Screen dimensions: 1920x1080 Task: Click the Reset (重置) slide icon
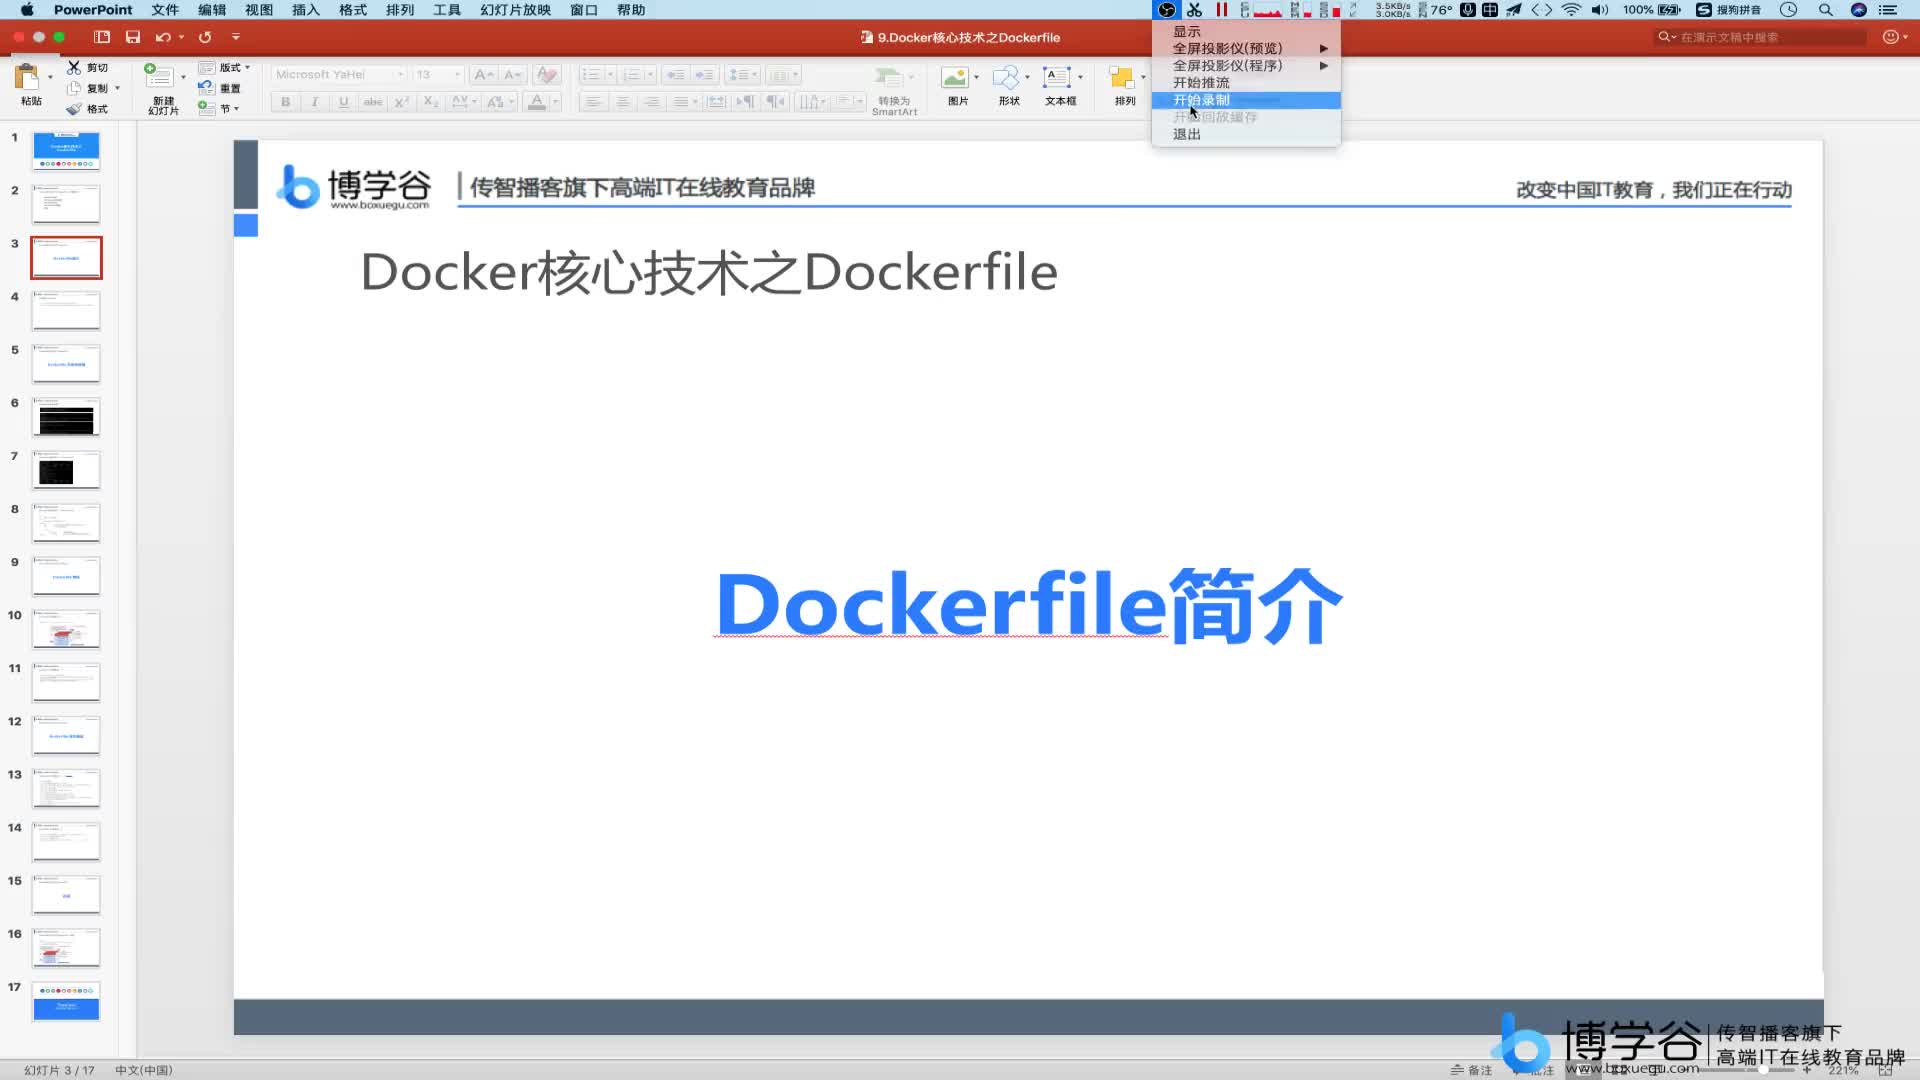(206, 88)
